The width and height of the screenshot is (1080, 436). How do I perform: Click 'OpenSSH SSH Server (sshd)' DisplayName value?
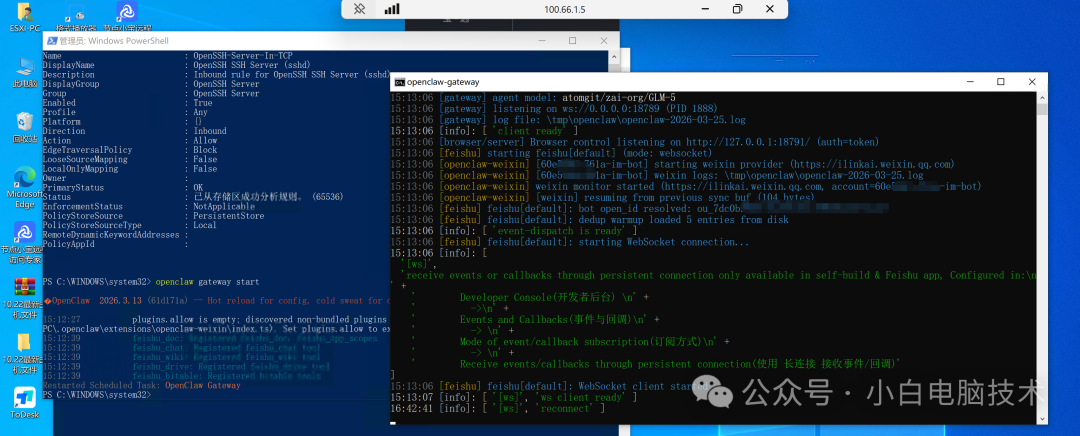(250, 65)
